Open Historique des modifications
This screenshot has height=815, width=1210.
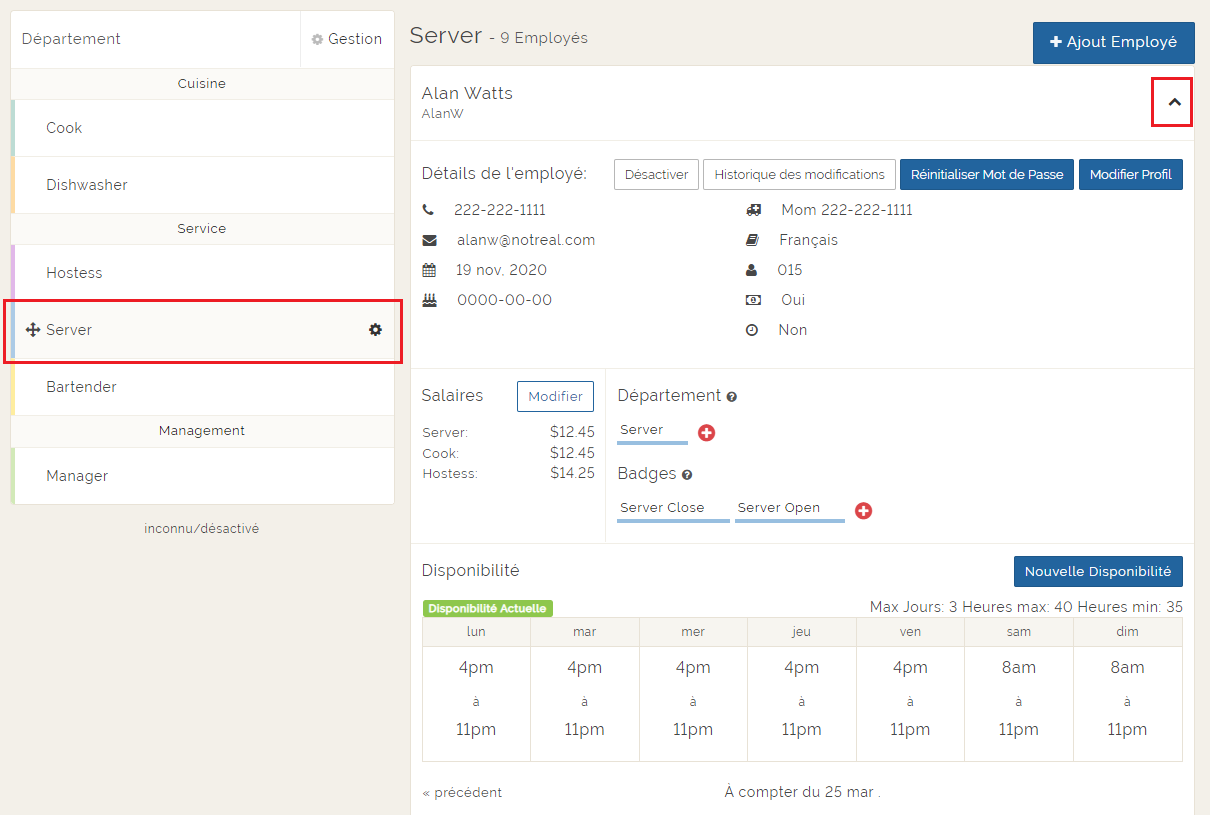[799, 174]
